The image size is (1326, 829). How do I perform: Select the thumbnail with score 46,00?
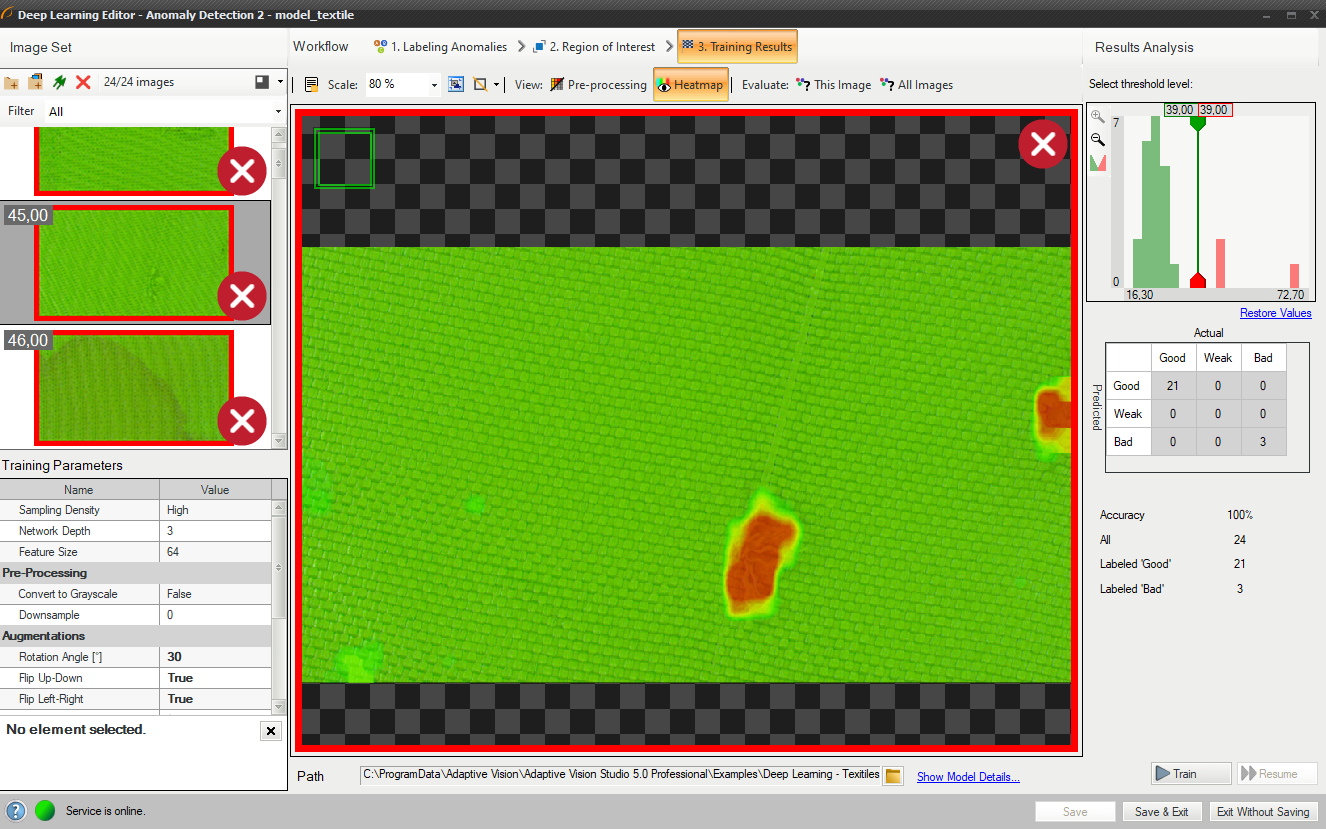tap(135, 388)
